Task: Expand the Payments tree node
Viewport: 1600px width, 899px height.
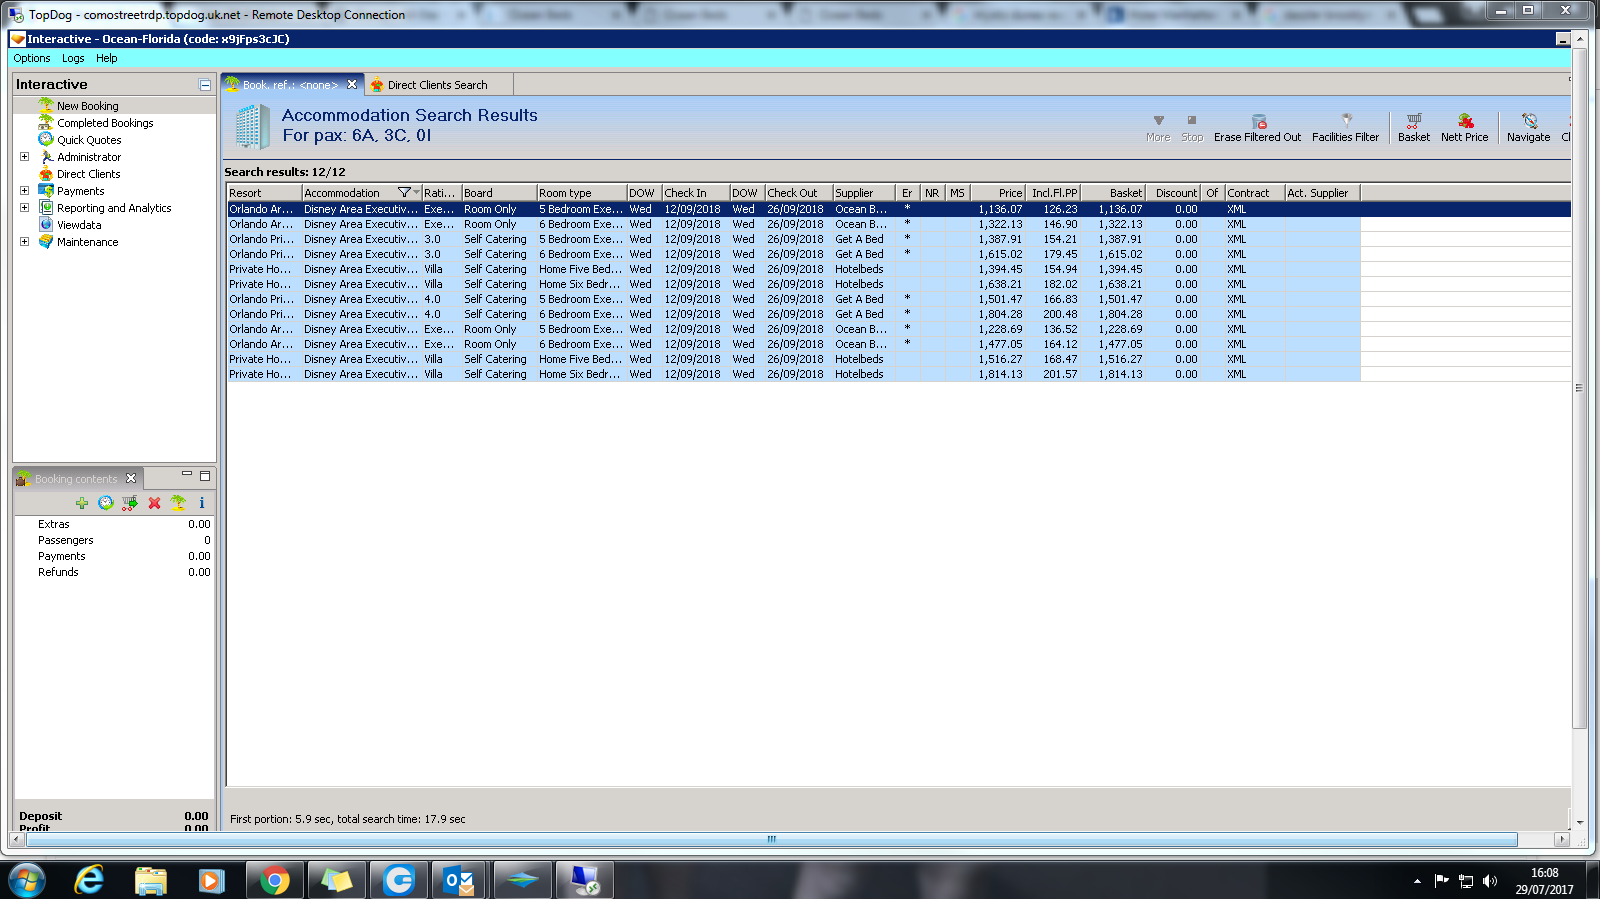Action: click(25, 191)
